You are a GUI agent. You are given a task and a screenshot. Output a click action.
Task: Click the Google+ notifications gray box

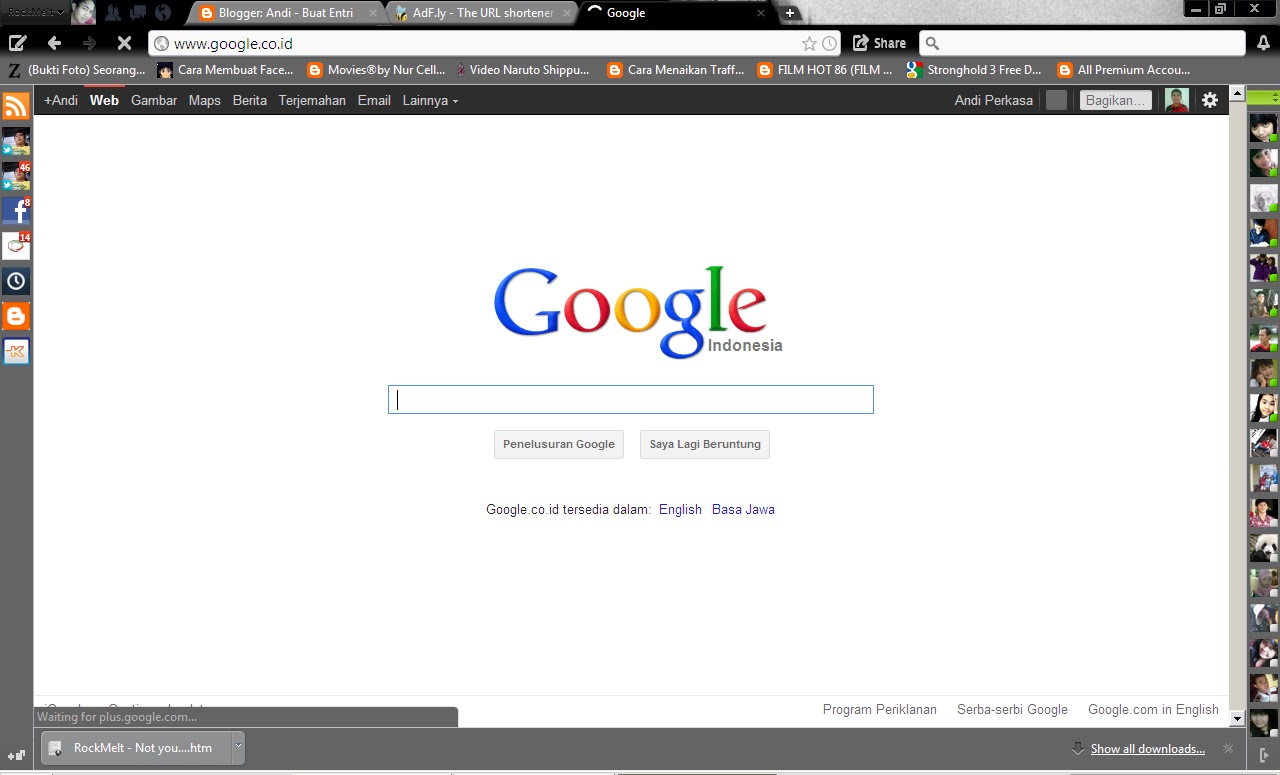[1056, 100]
